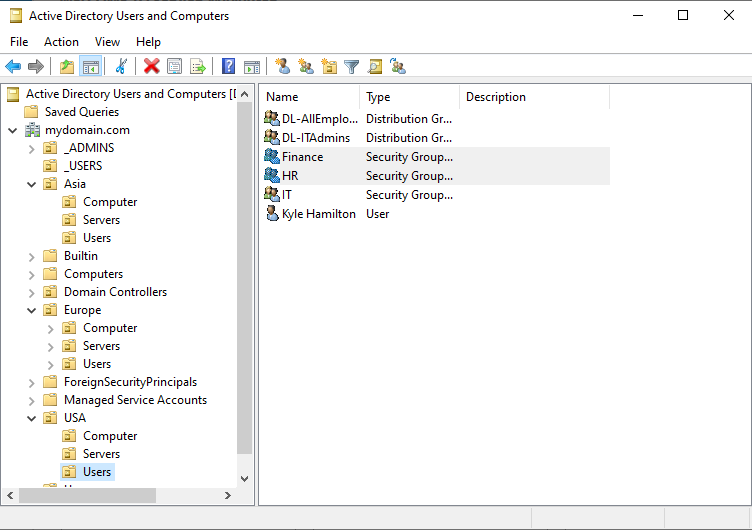Collapse the mydomain.com tree node
The height and width of the screenshot is (530, 752).
(x=13, y=130)
